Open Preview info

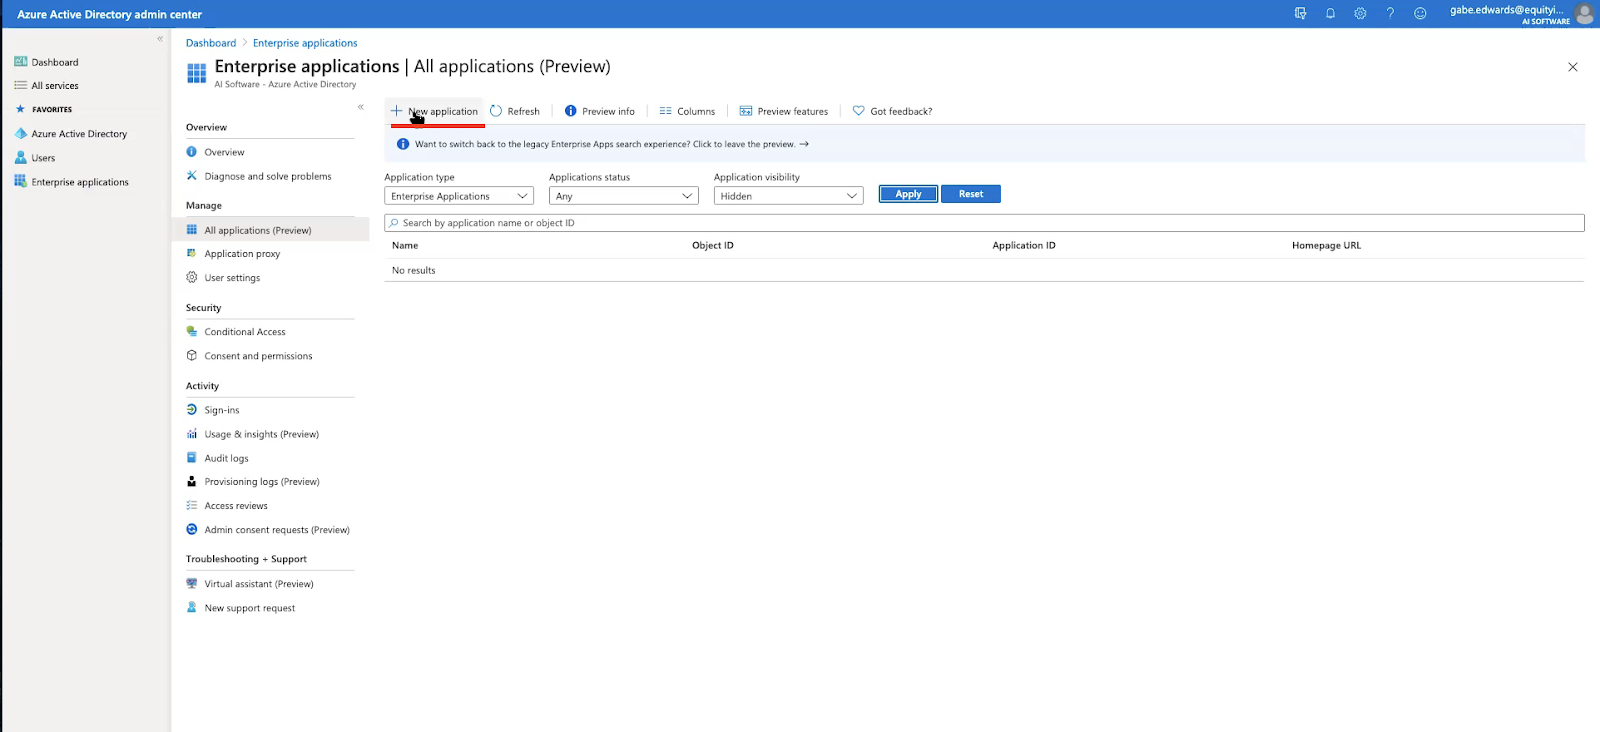click(600, 111)
